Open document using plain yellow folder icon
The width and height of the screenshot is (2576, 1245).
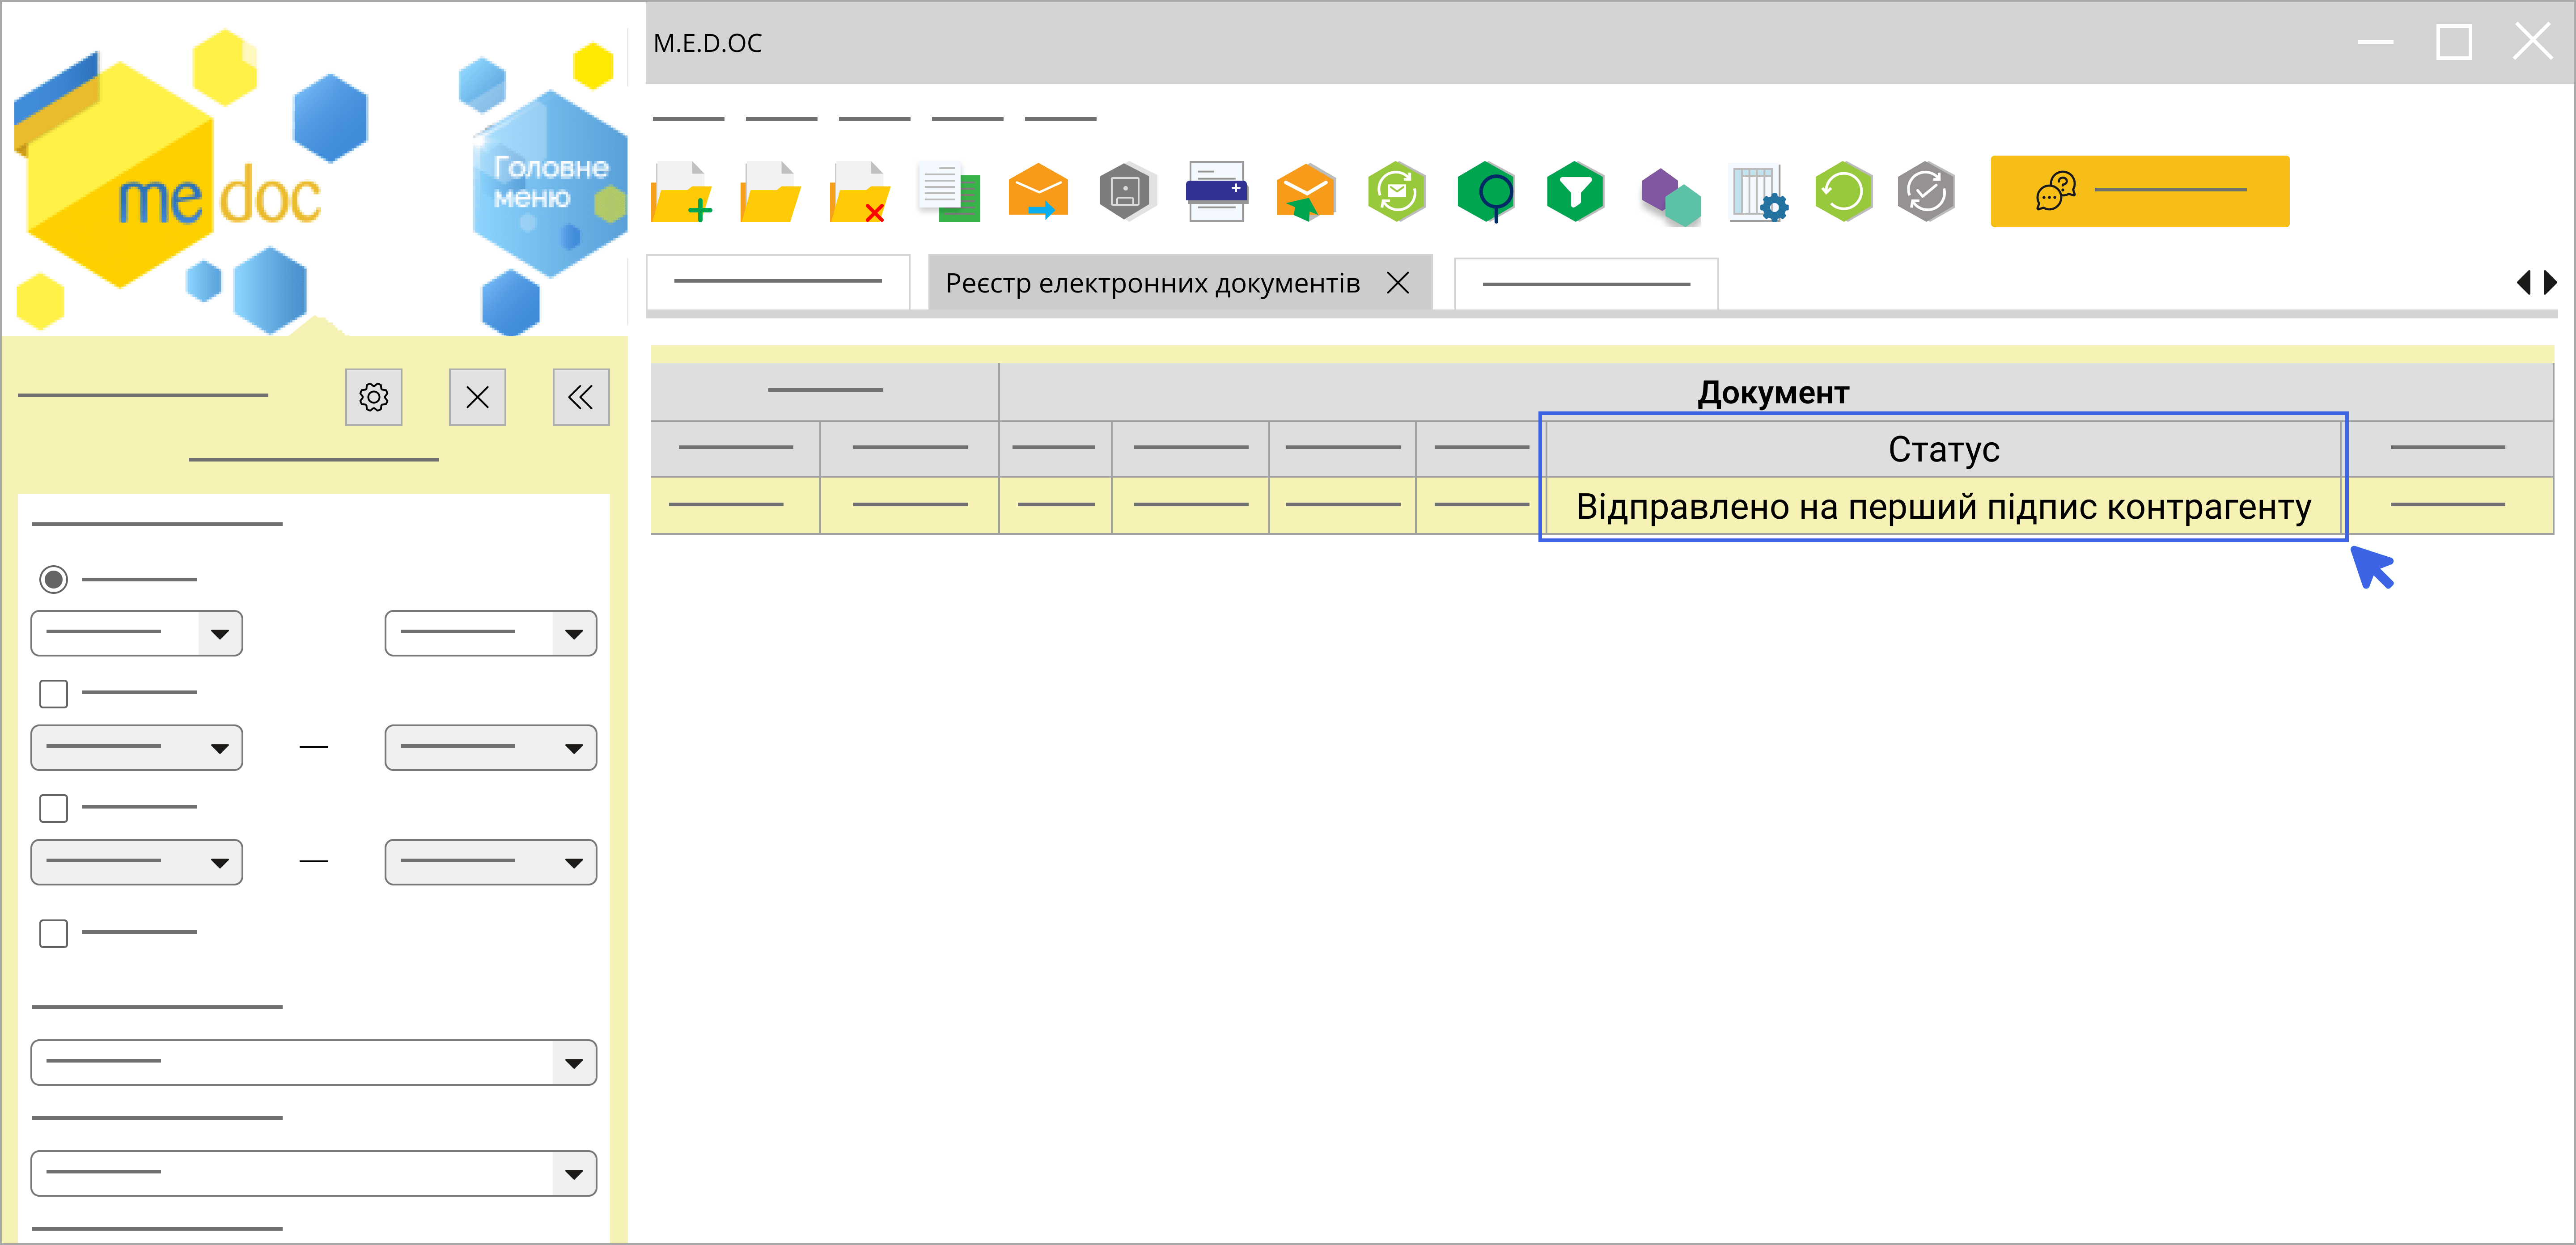[x=770, y=191]
